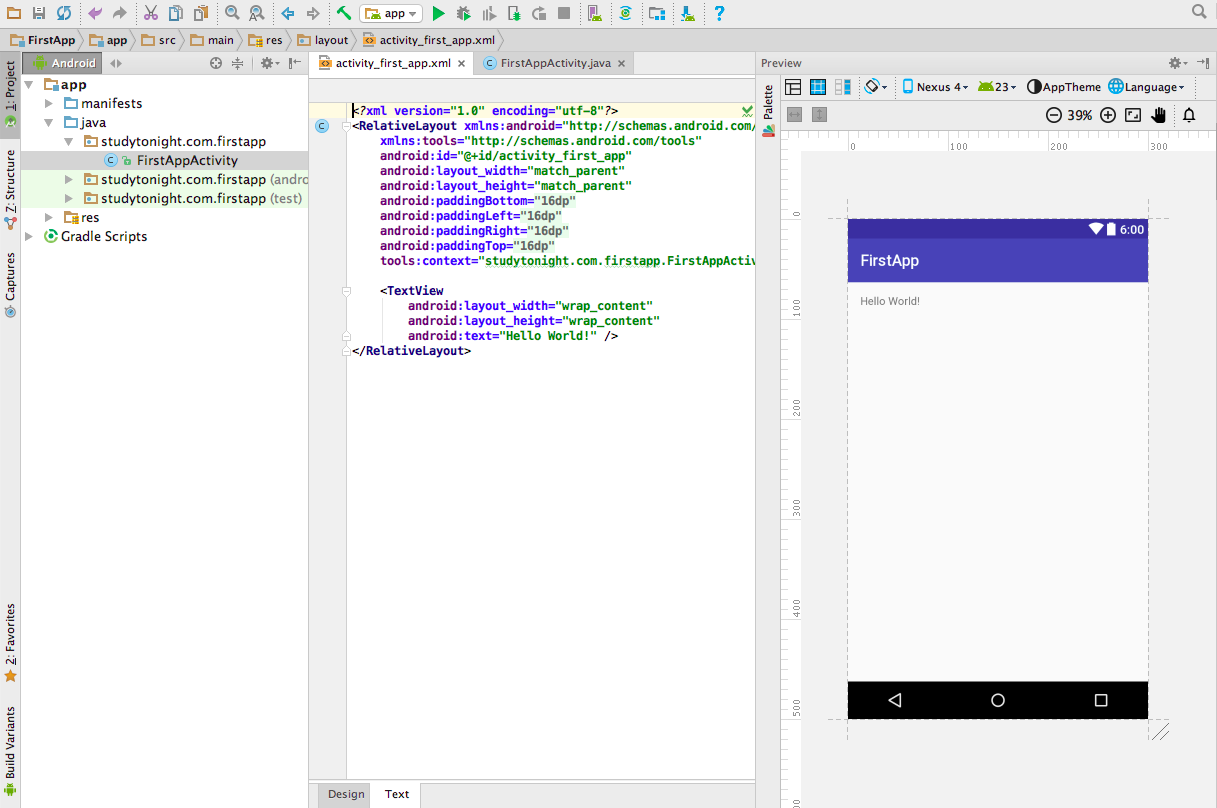Expand Gradle Scripts node
Screen dimensions: 1217x808
29,236
